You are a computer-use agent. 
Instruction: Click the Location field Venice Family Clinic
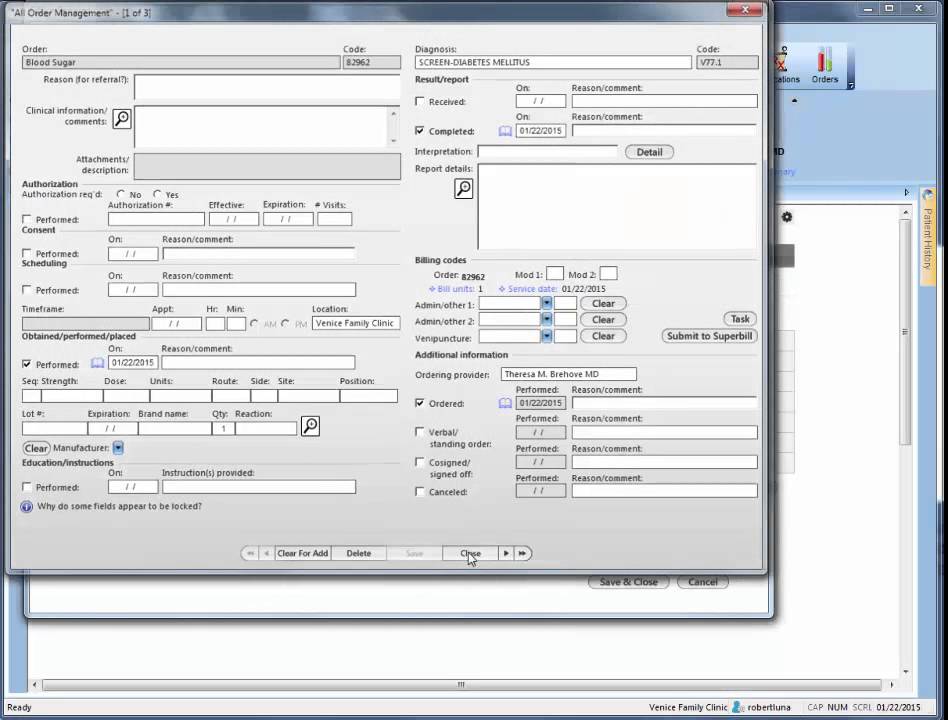click(x=356, y=323)
